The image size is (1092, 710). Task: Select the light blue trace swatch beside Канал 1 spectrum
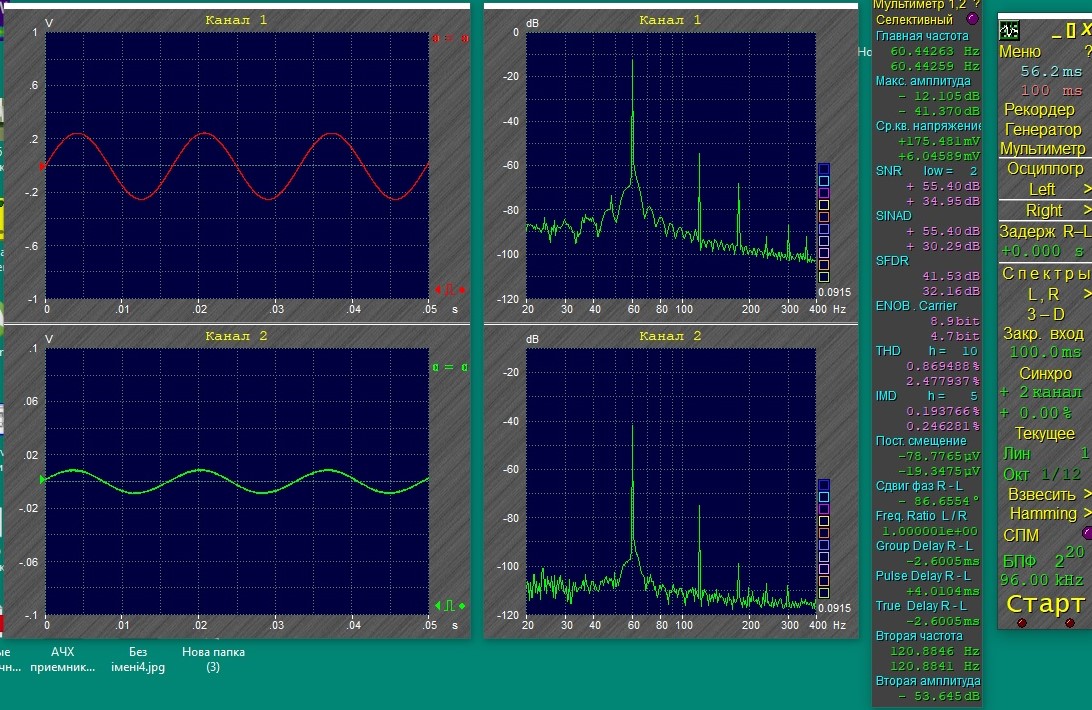tap(824, 181)
